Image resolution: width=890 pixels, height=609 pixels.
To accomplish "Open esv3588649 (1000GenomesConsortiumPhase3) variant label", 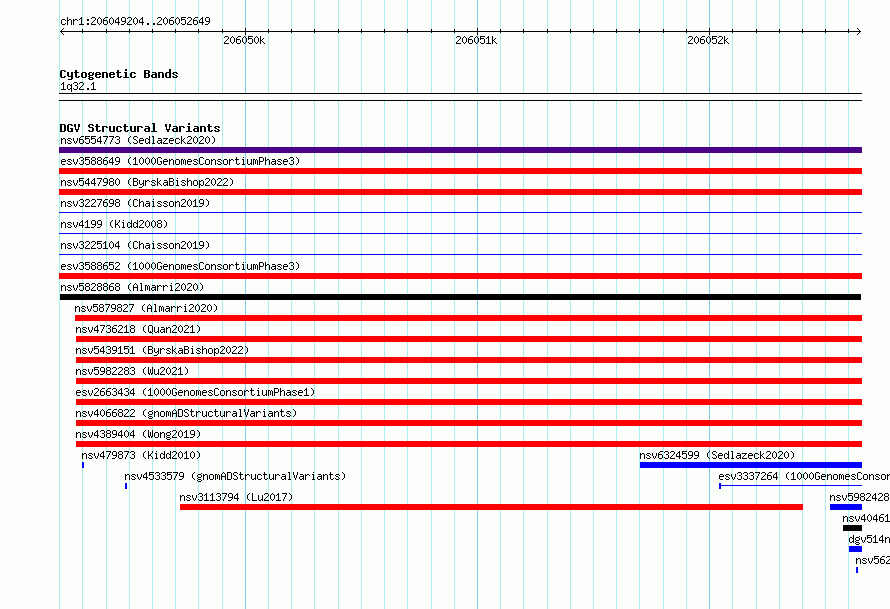I will [x=180, y=161].
